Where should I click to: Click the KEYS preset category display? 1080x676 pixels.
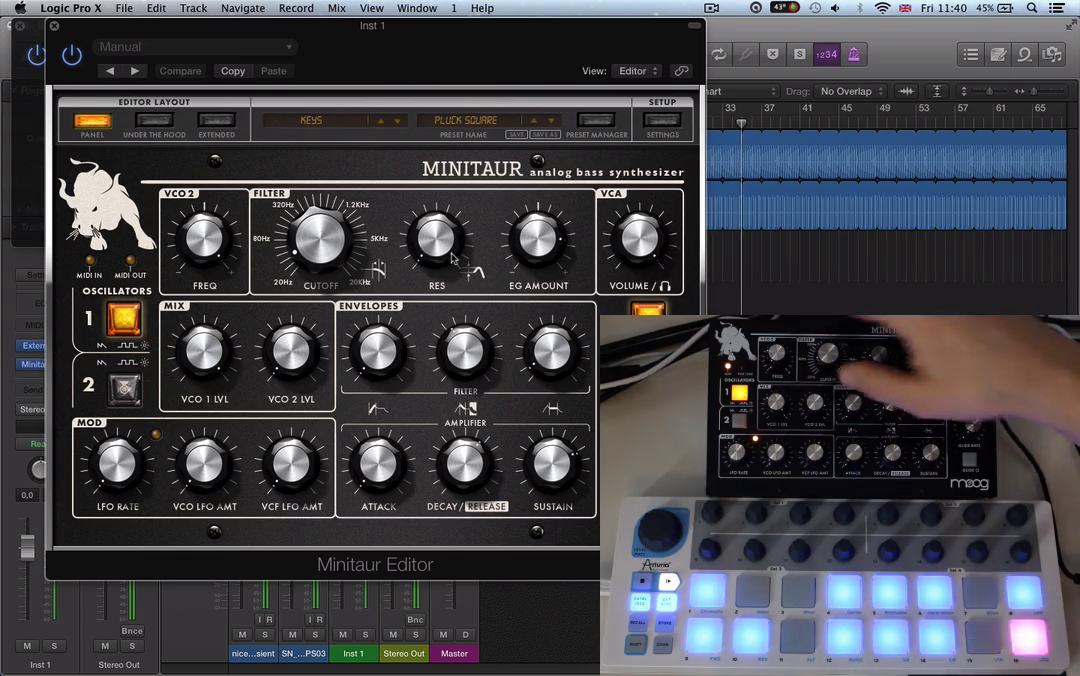[311, 120]
